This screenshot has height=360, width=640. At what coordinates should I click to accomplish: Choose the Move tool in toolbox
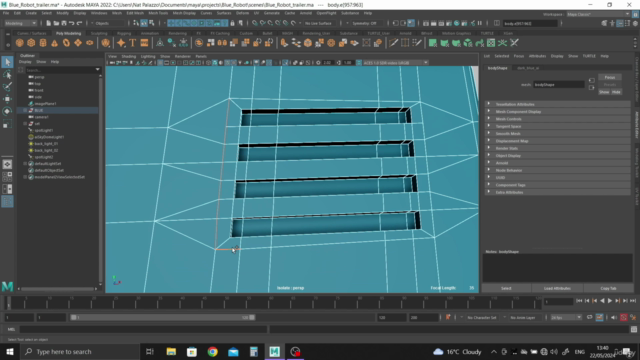7,99
